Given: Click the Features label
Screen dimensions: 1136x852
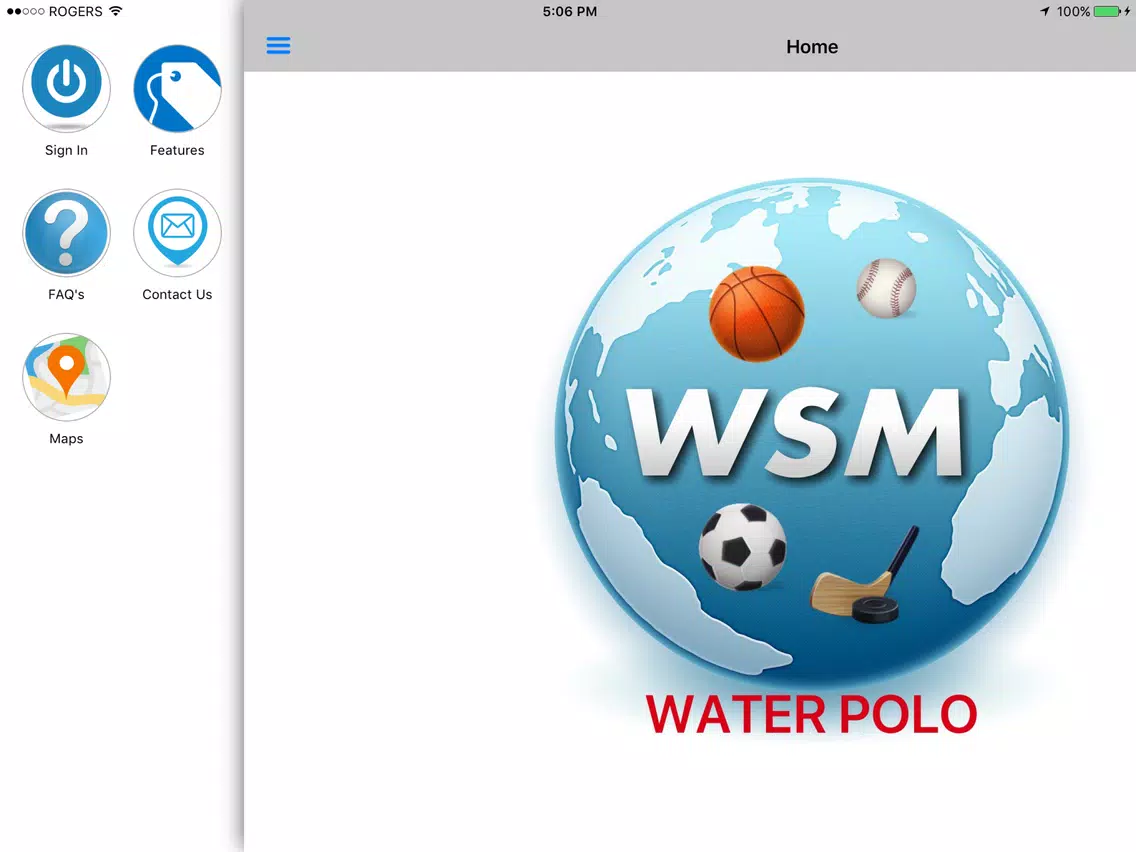Looking at the screenshot, I should 178,150.
